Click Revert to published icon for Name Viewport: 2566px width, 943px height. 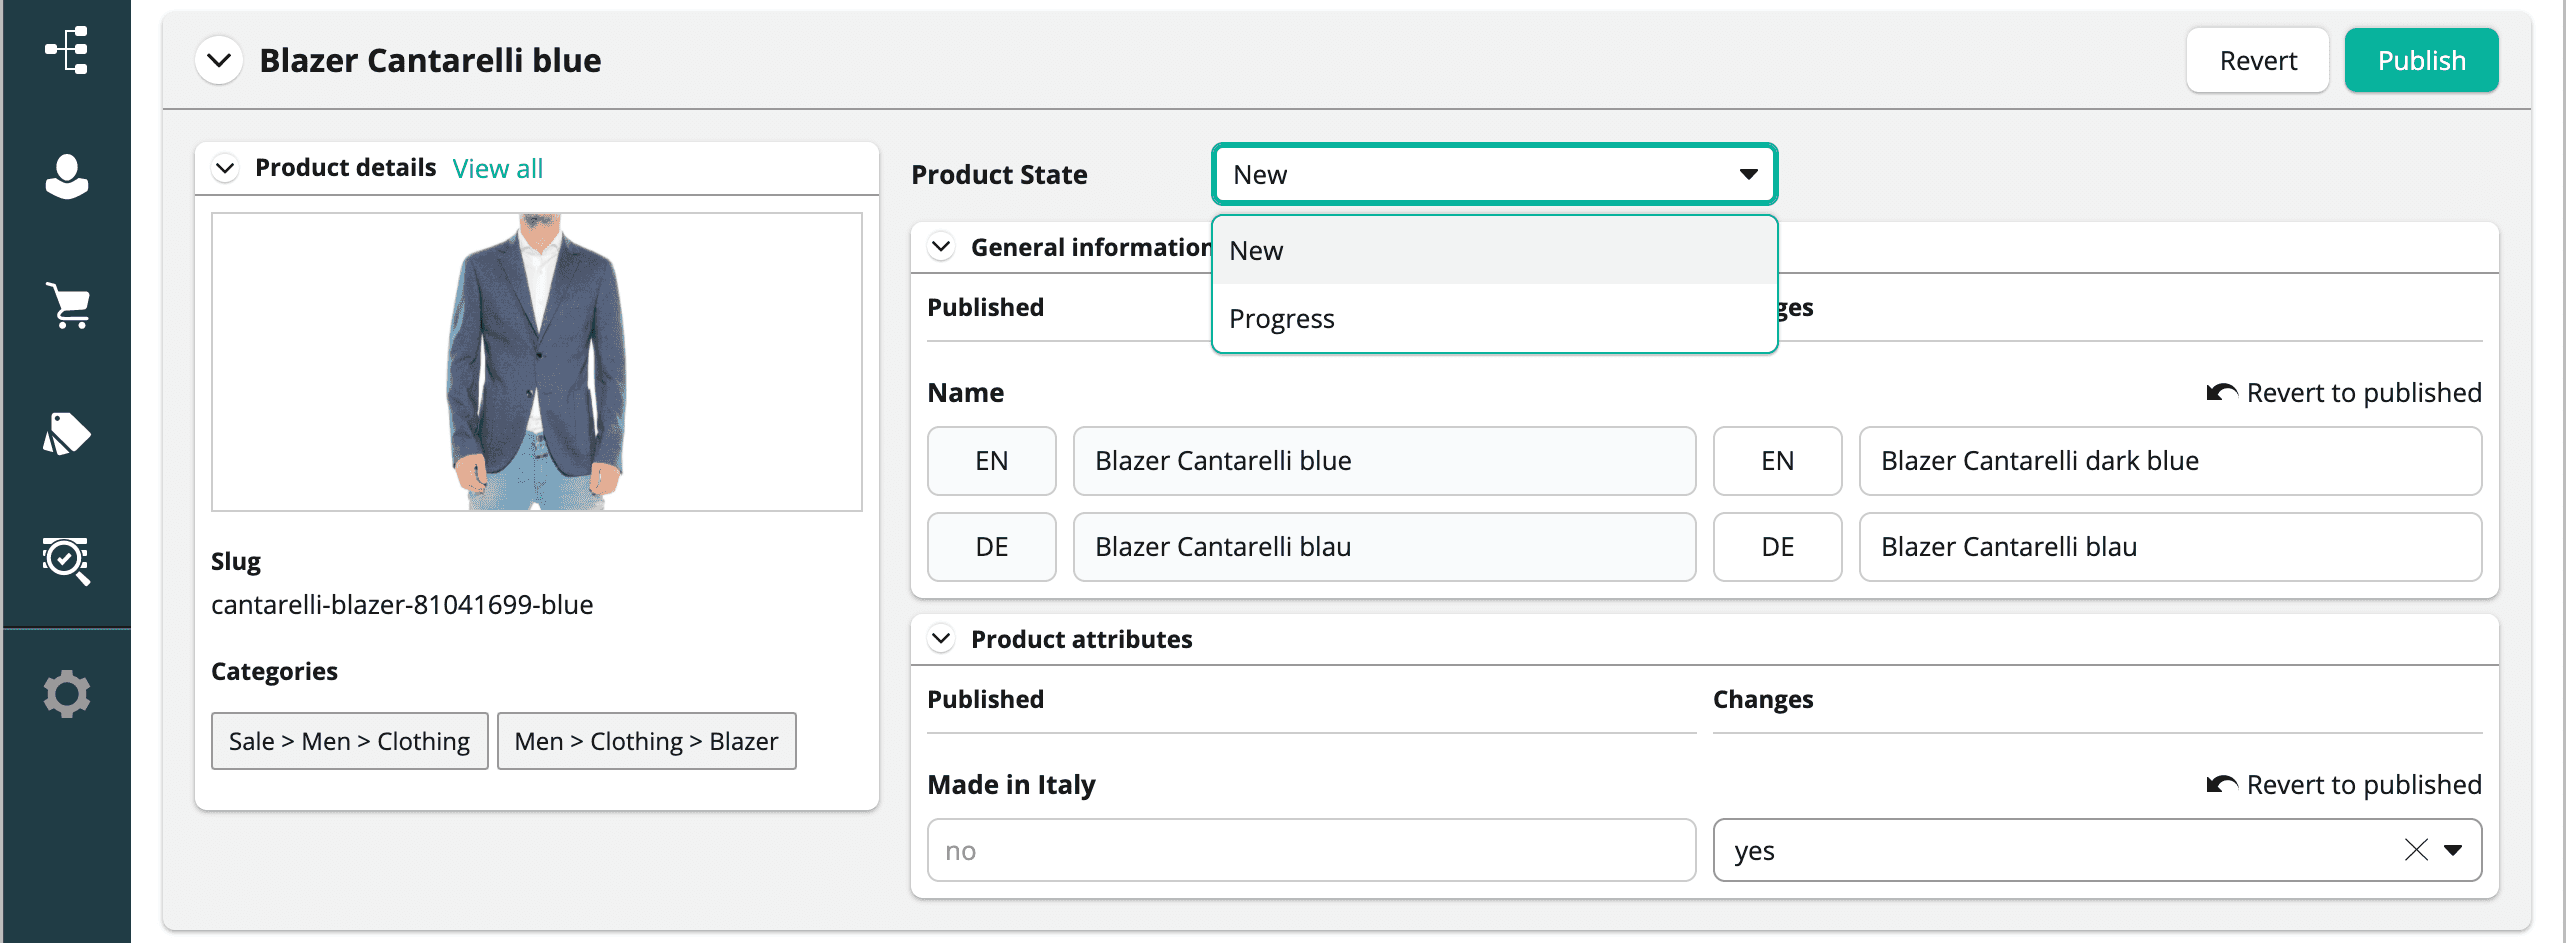2221,393
